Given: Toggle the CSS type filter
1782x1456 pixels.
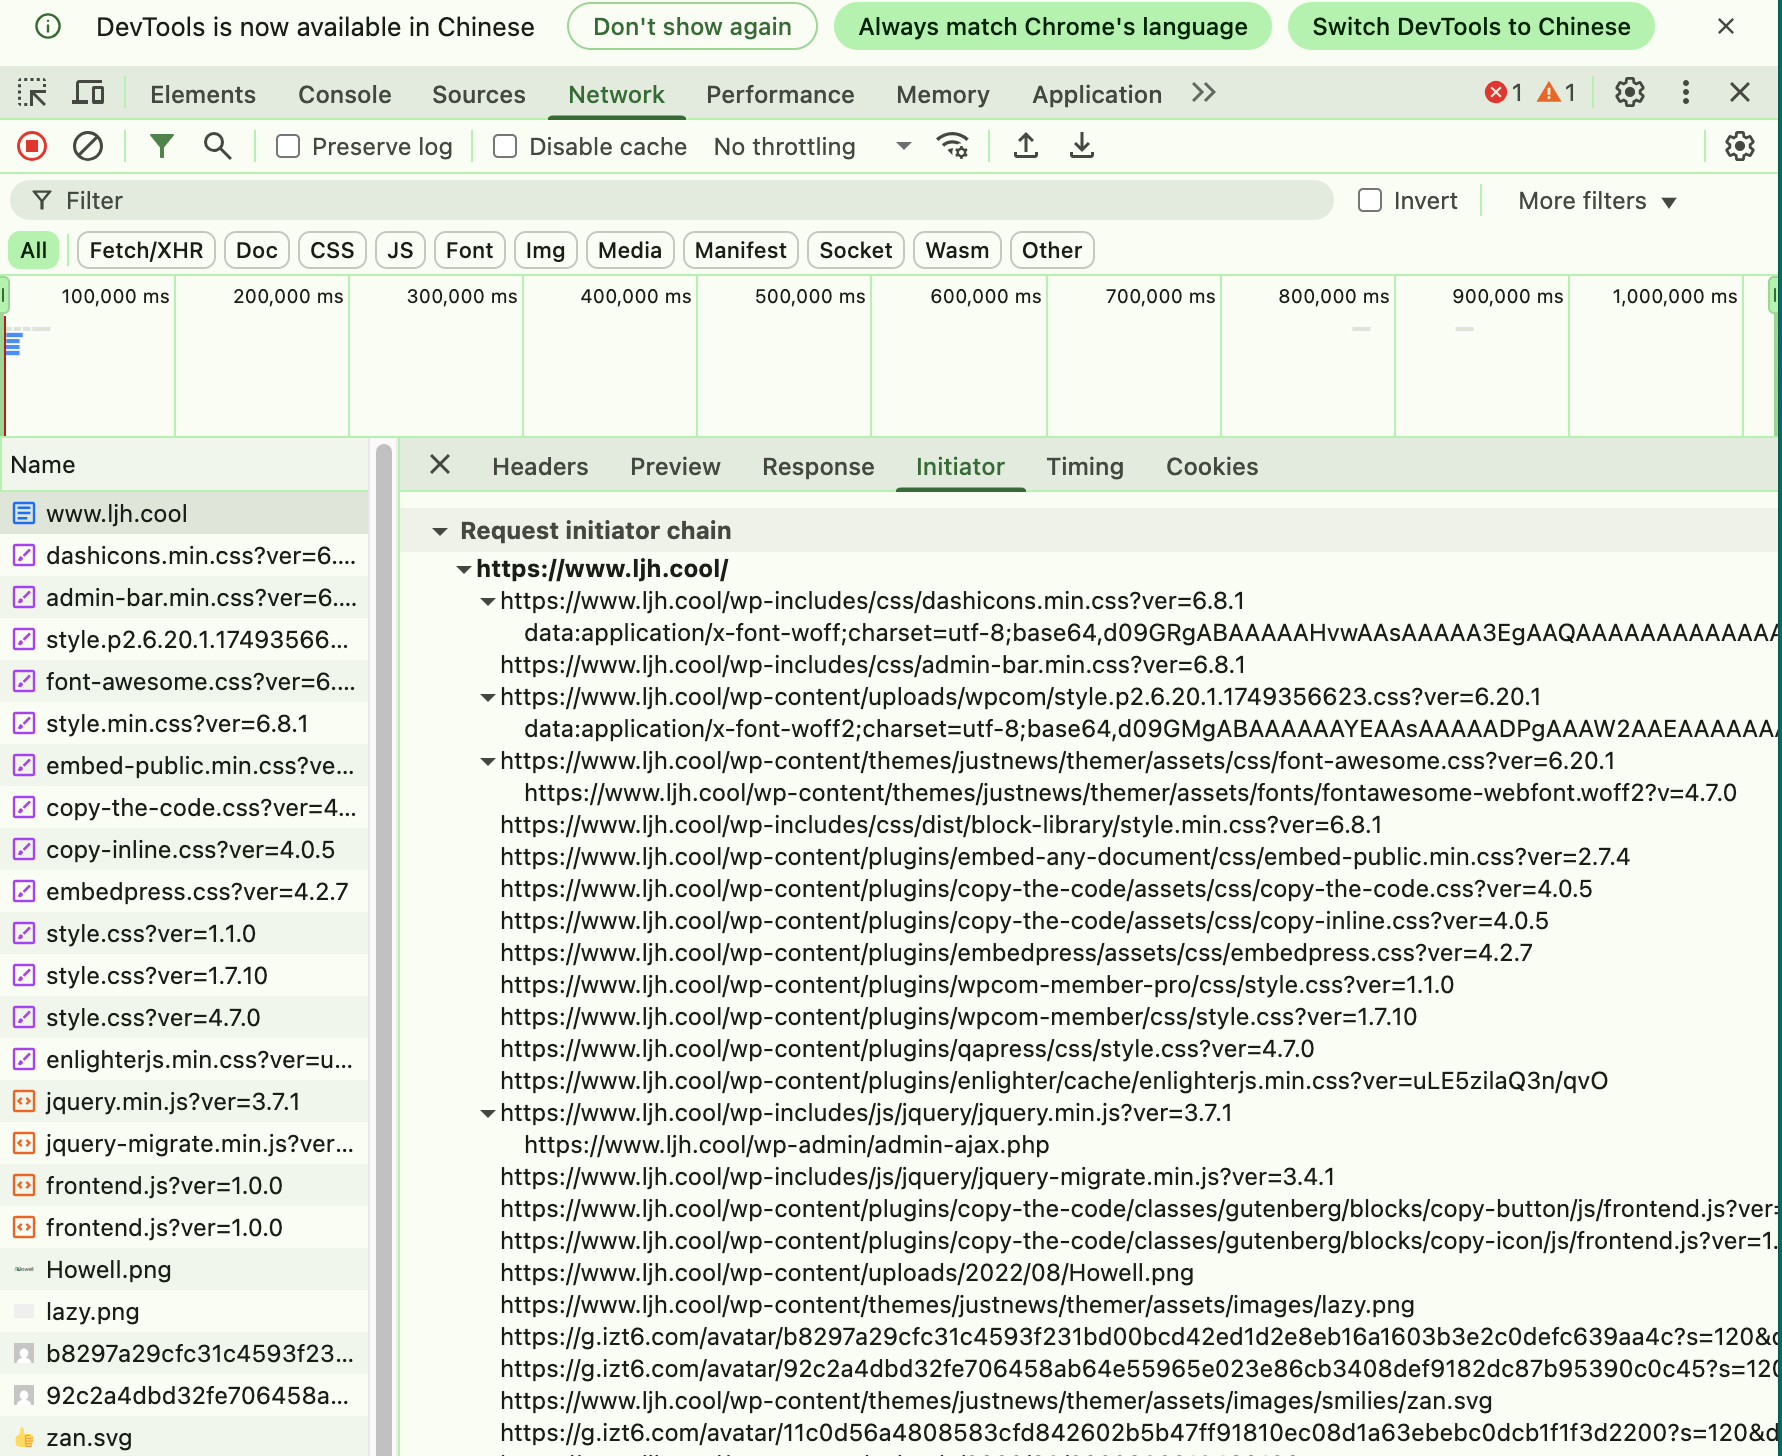Looking at the screenshot, I should tap(332, 251).
